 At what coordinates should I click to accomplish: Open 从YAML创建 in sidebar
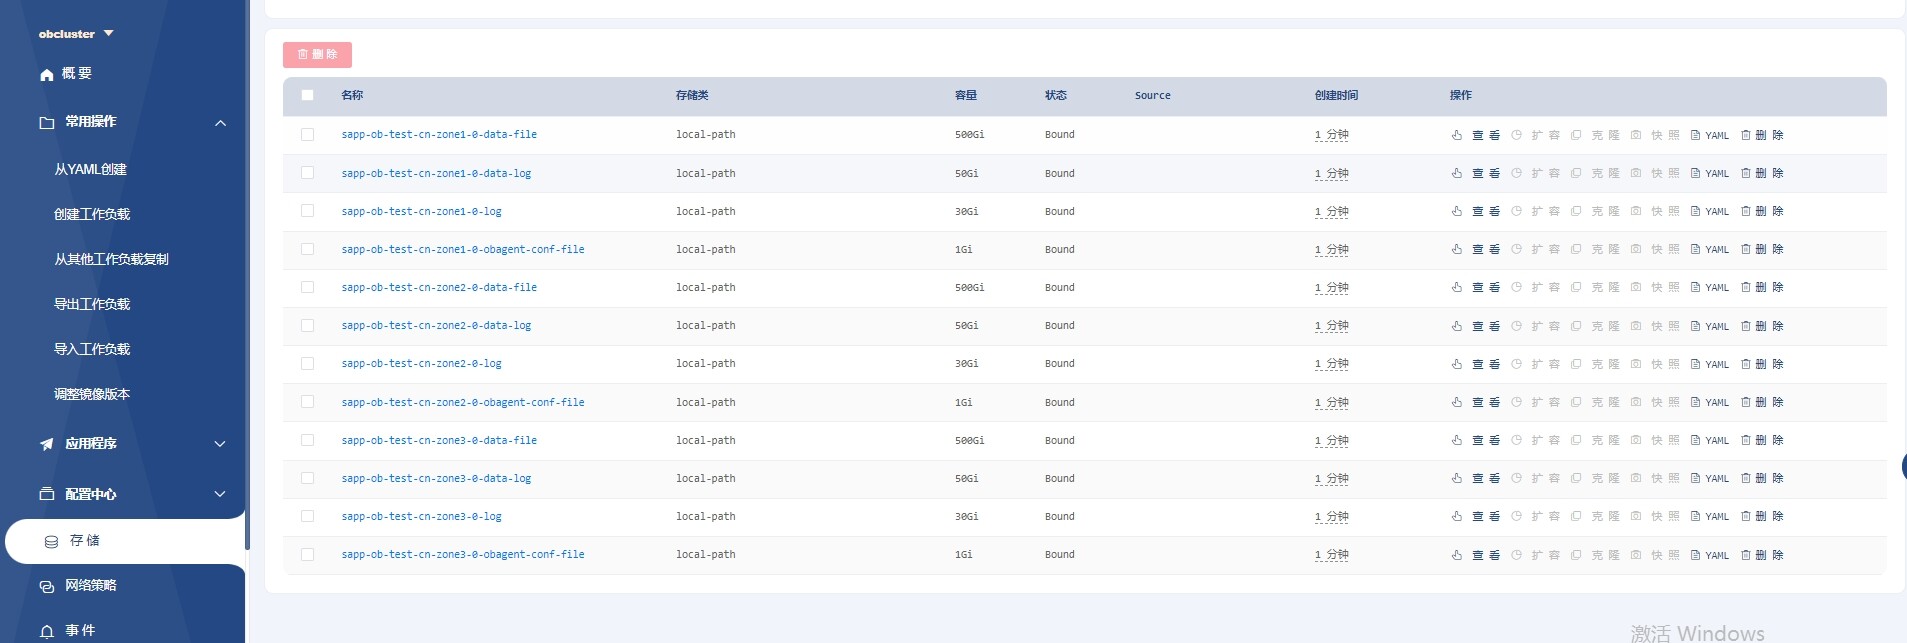click(91, 169)
